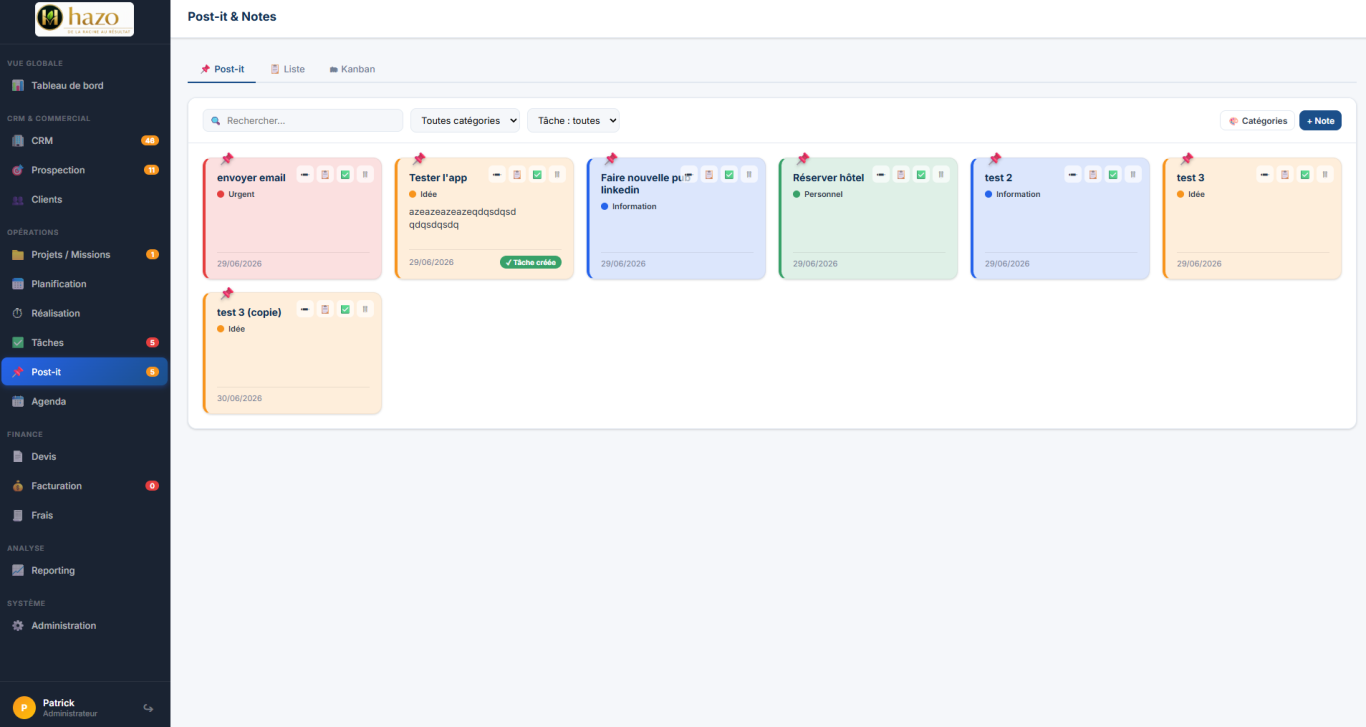The height and width of the screenshot is (727, 1366).
Task: Open Facturation in the sidebar
Action: [85, 486]
